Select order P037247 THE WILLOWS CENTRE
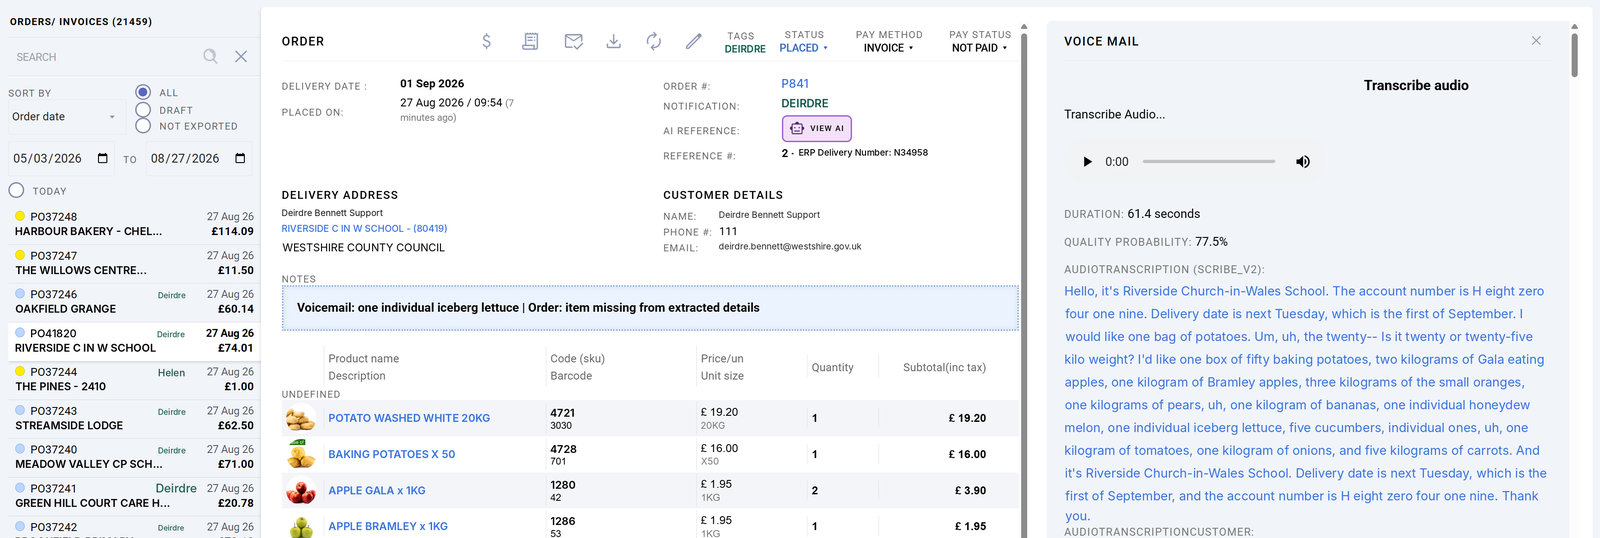 130,263
